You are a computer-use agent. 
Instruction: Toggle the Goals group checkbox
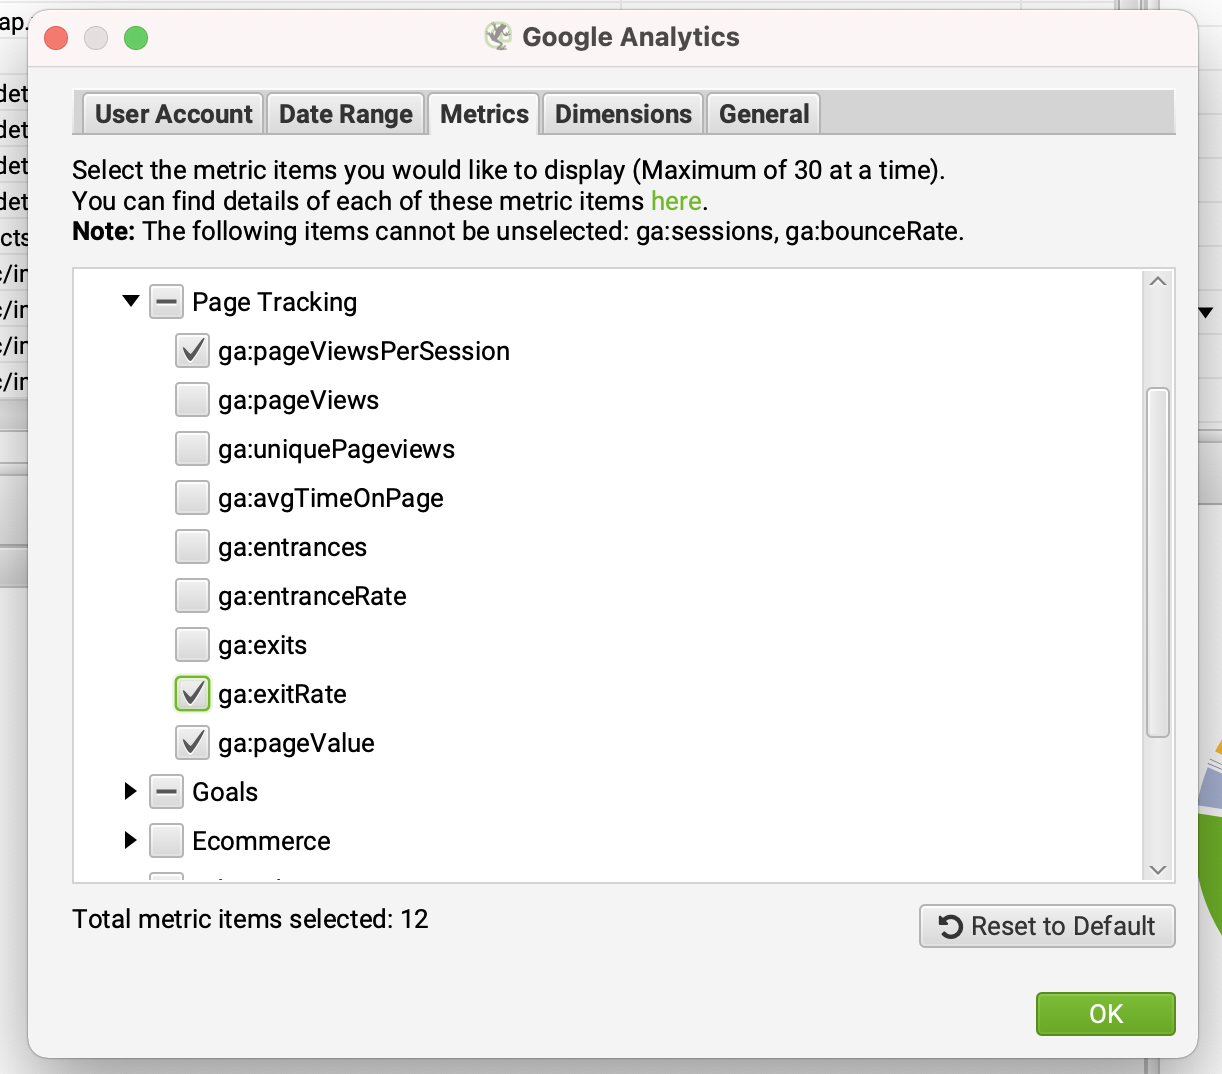[x=166, y=792]
